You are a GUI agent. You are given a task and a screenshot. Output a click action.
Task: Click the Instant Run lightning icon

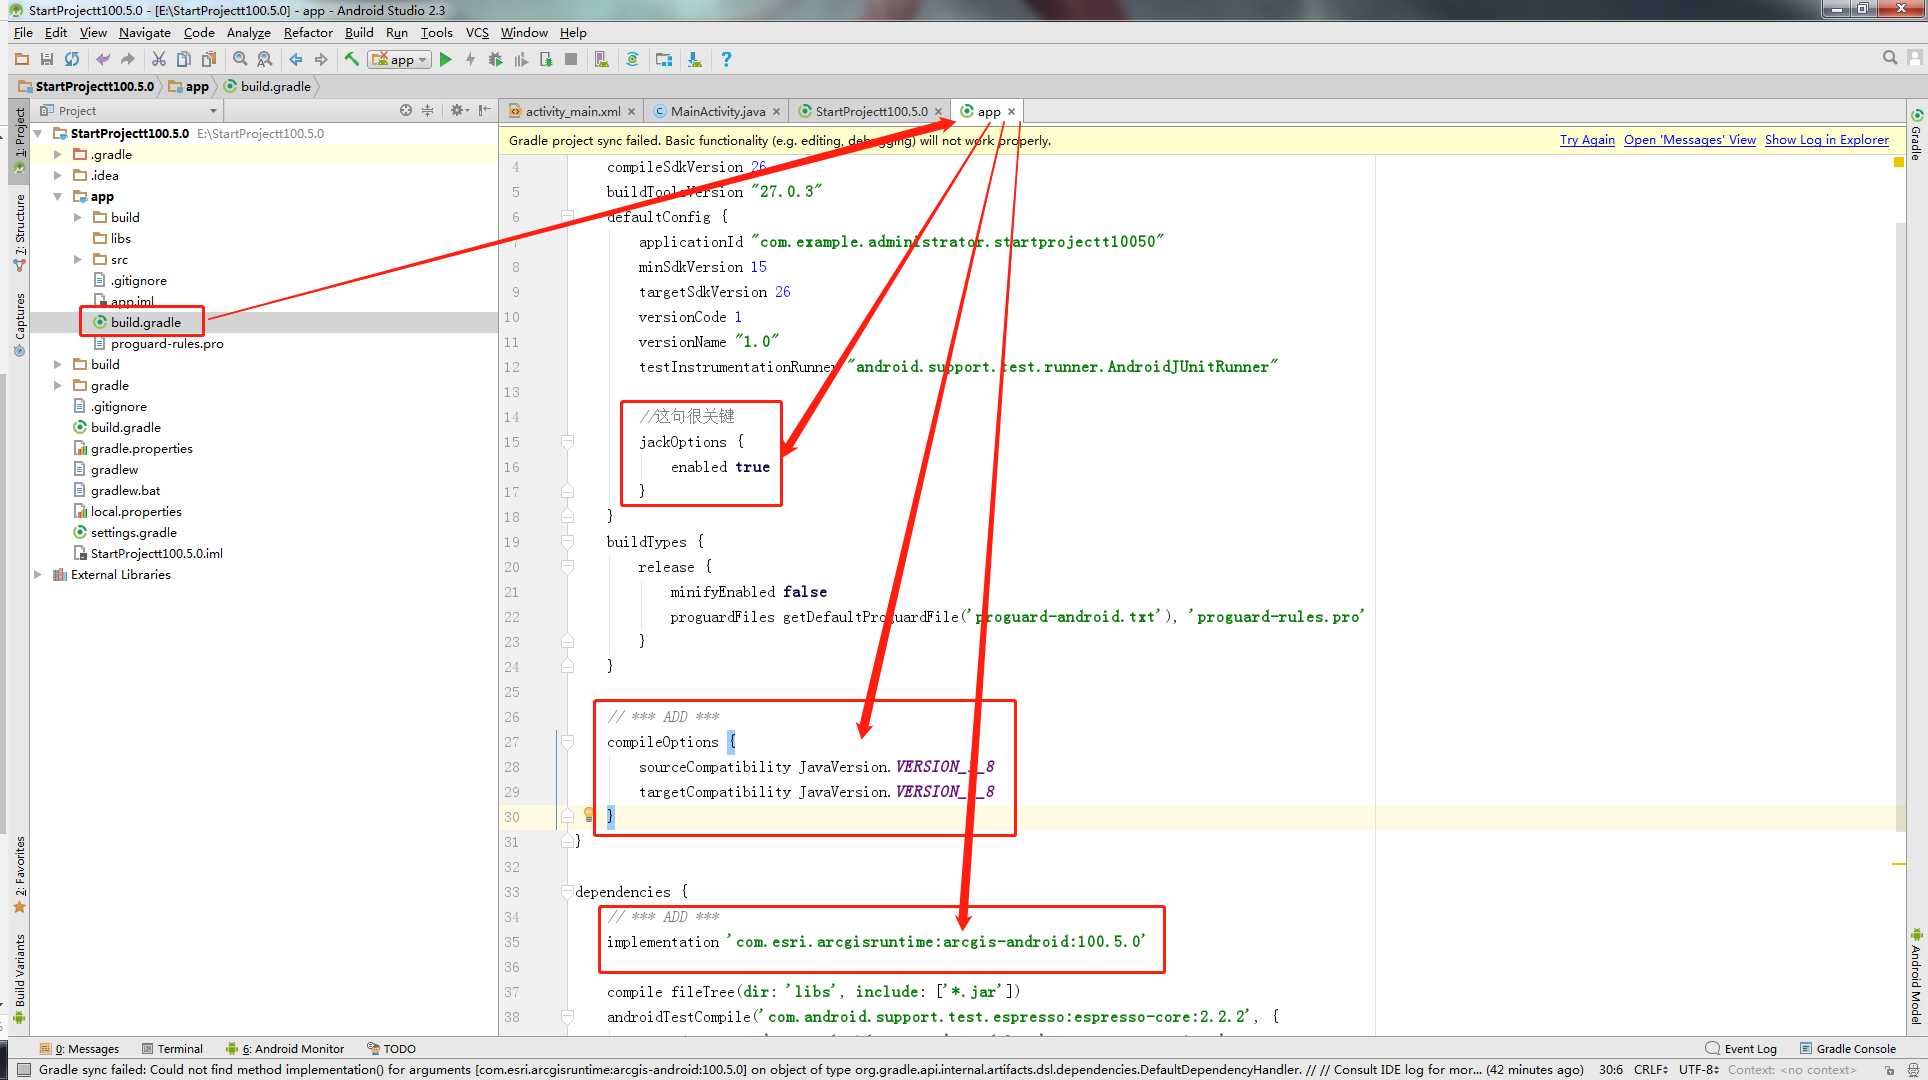470,60
